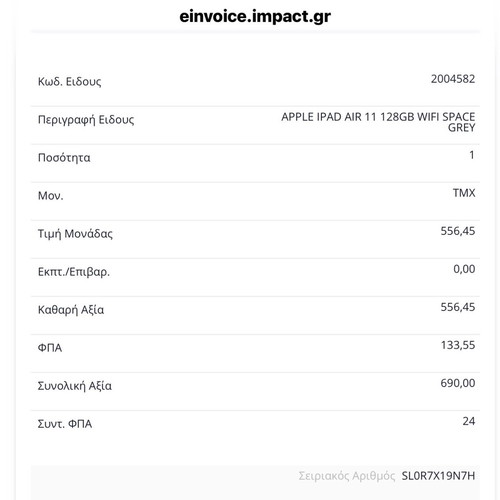Click the Μον. label
The height and width of the screenshot is (500, 500).
(50, 196)
